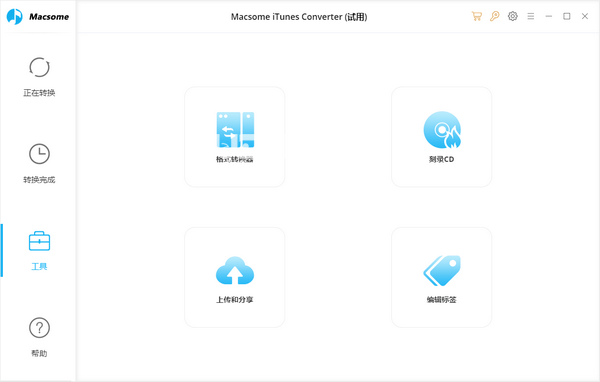Viewport: 600px width, 382px height.
Task: Open the Help (帮助) question mark icon
Action: 39,328
